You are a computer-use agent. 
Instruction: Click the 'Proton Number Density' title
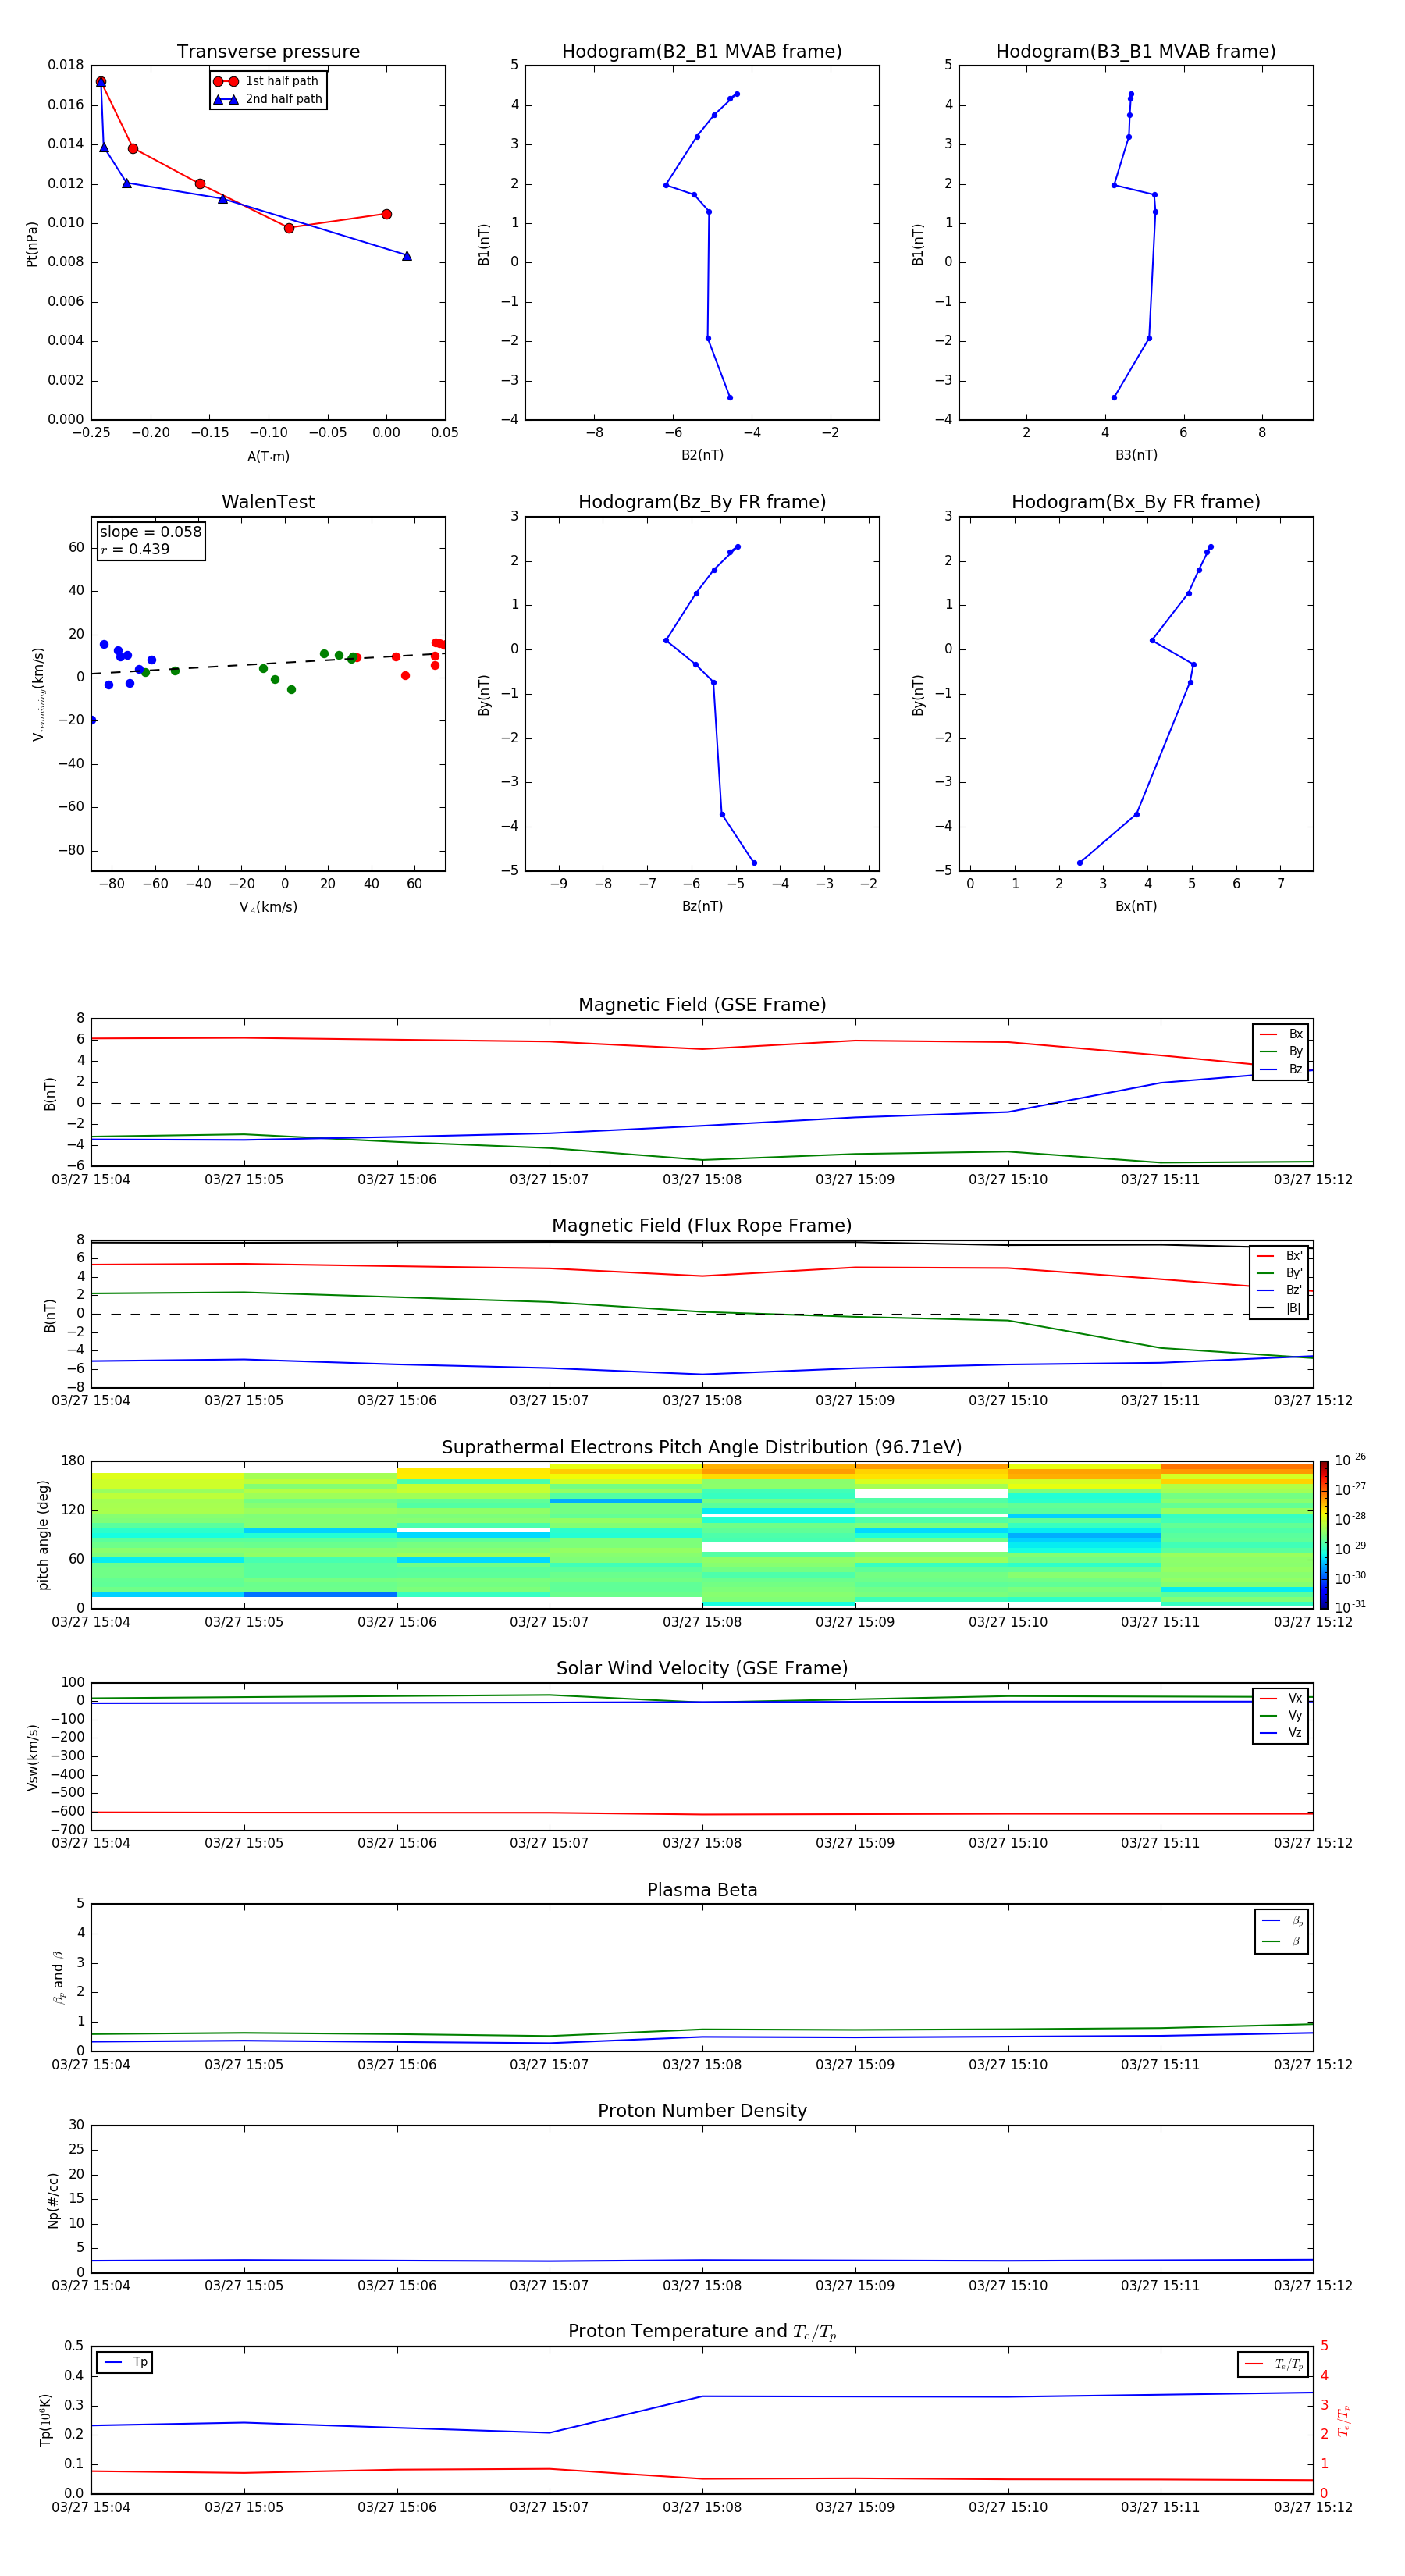point(702,2111)
